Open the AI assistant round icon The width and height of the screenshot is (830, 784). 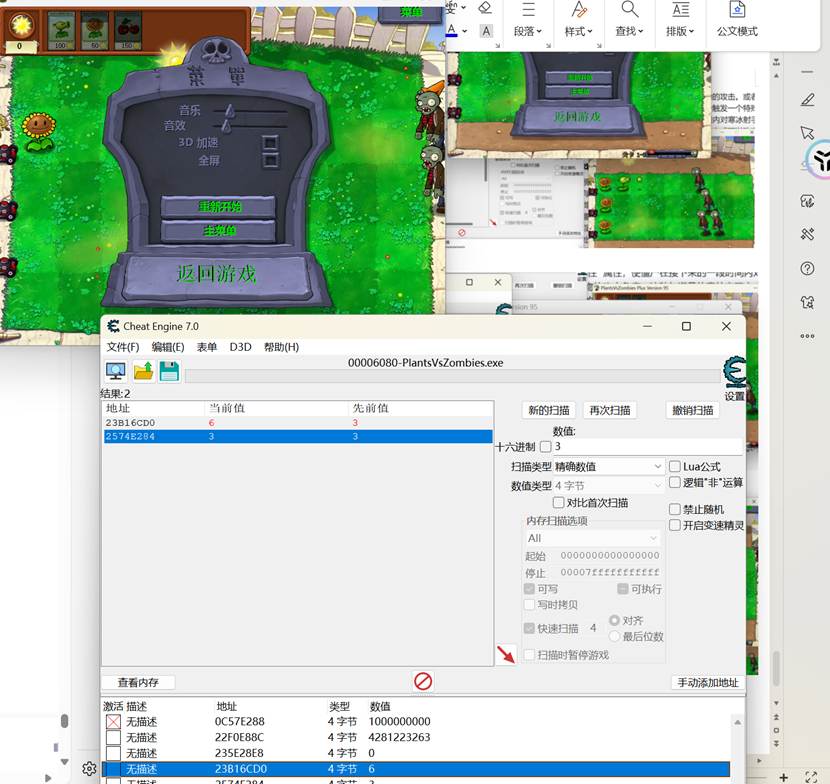tap(819, 159)
